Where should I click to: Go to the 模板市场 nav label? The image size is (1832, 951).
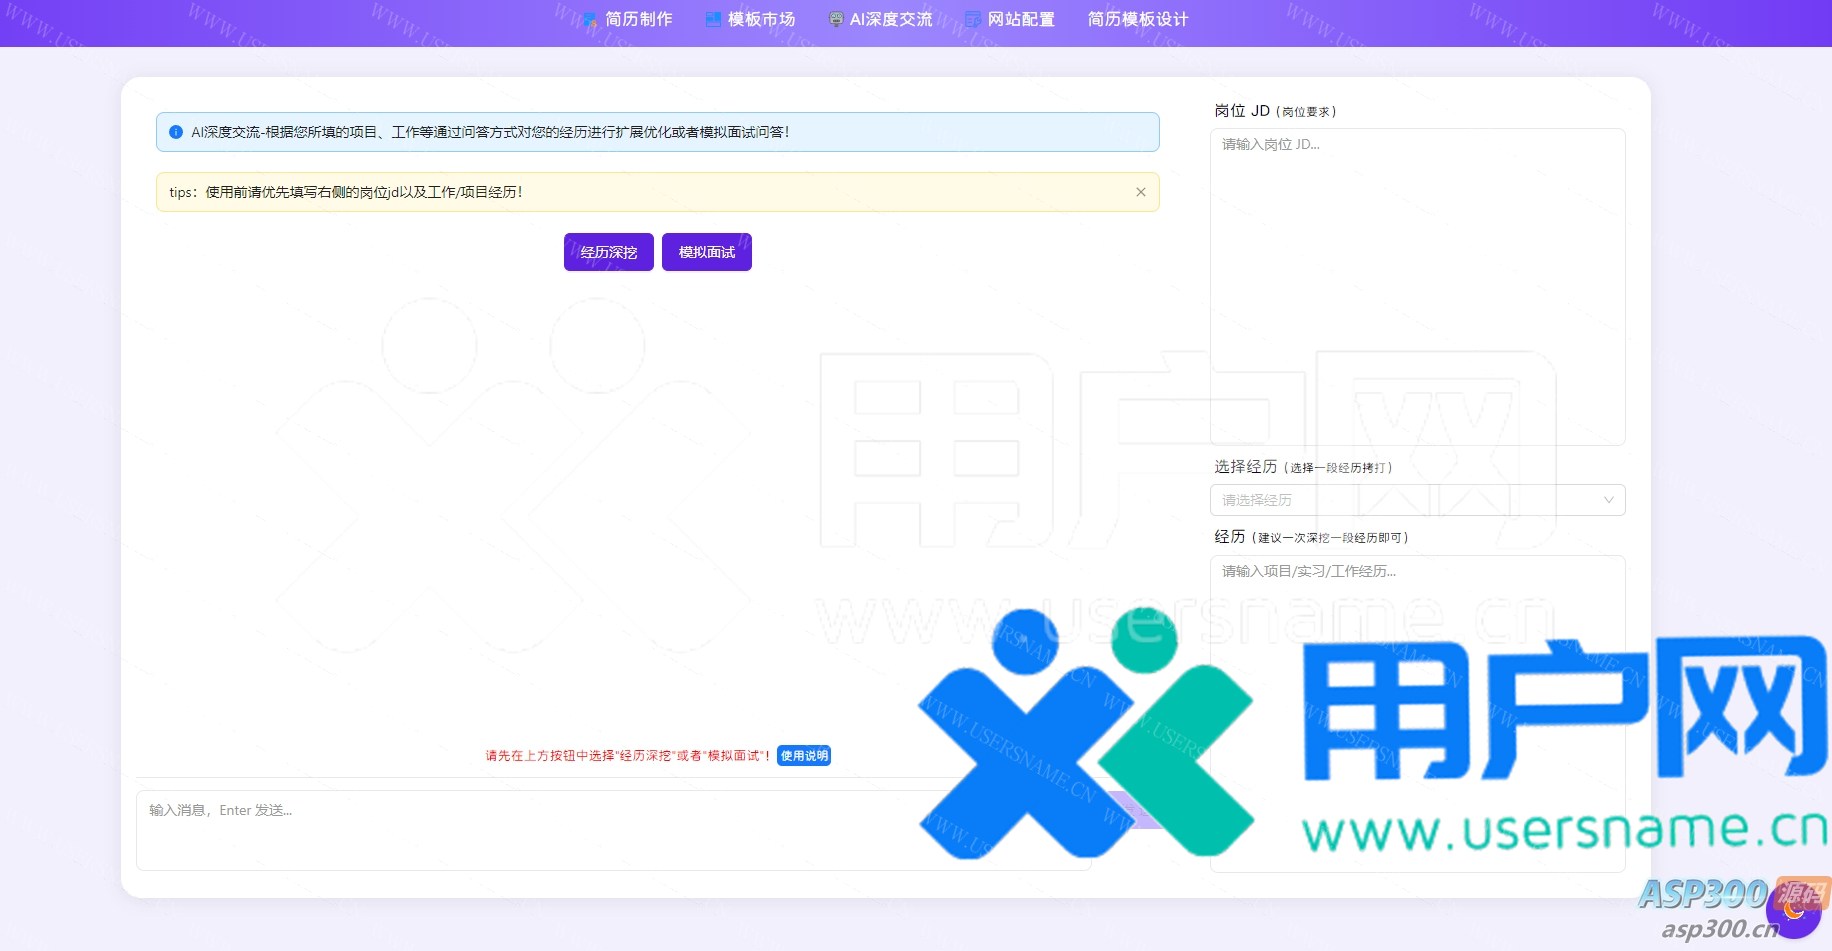point(761,19)
